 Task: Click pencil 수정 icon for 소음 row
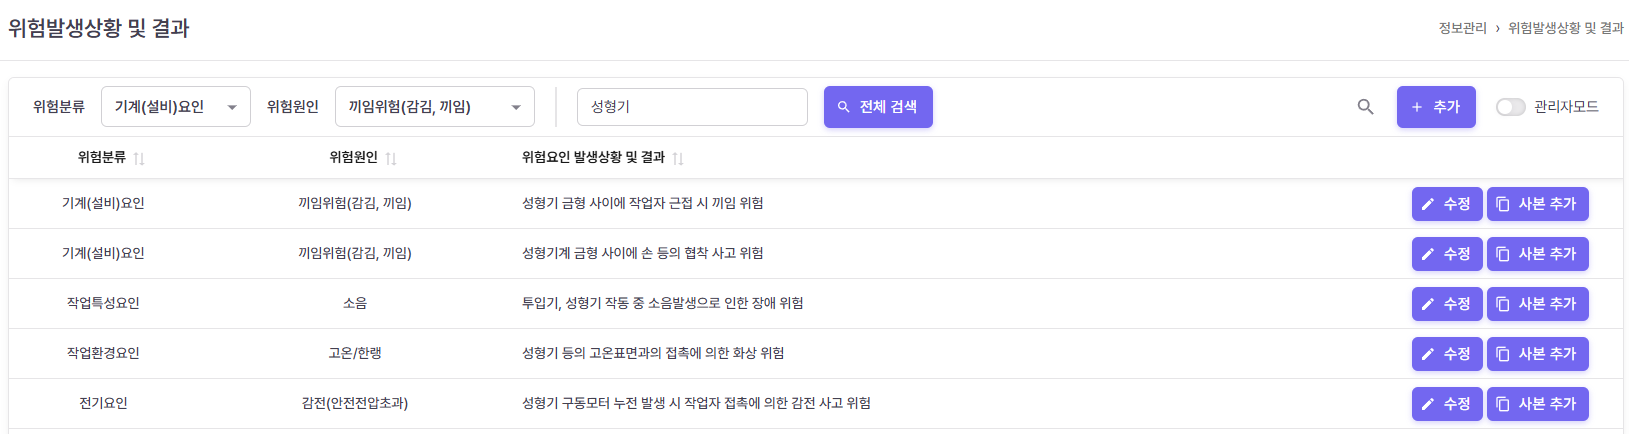coord(1428,304)
